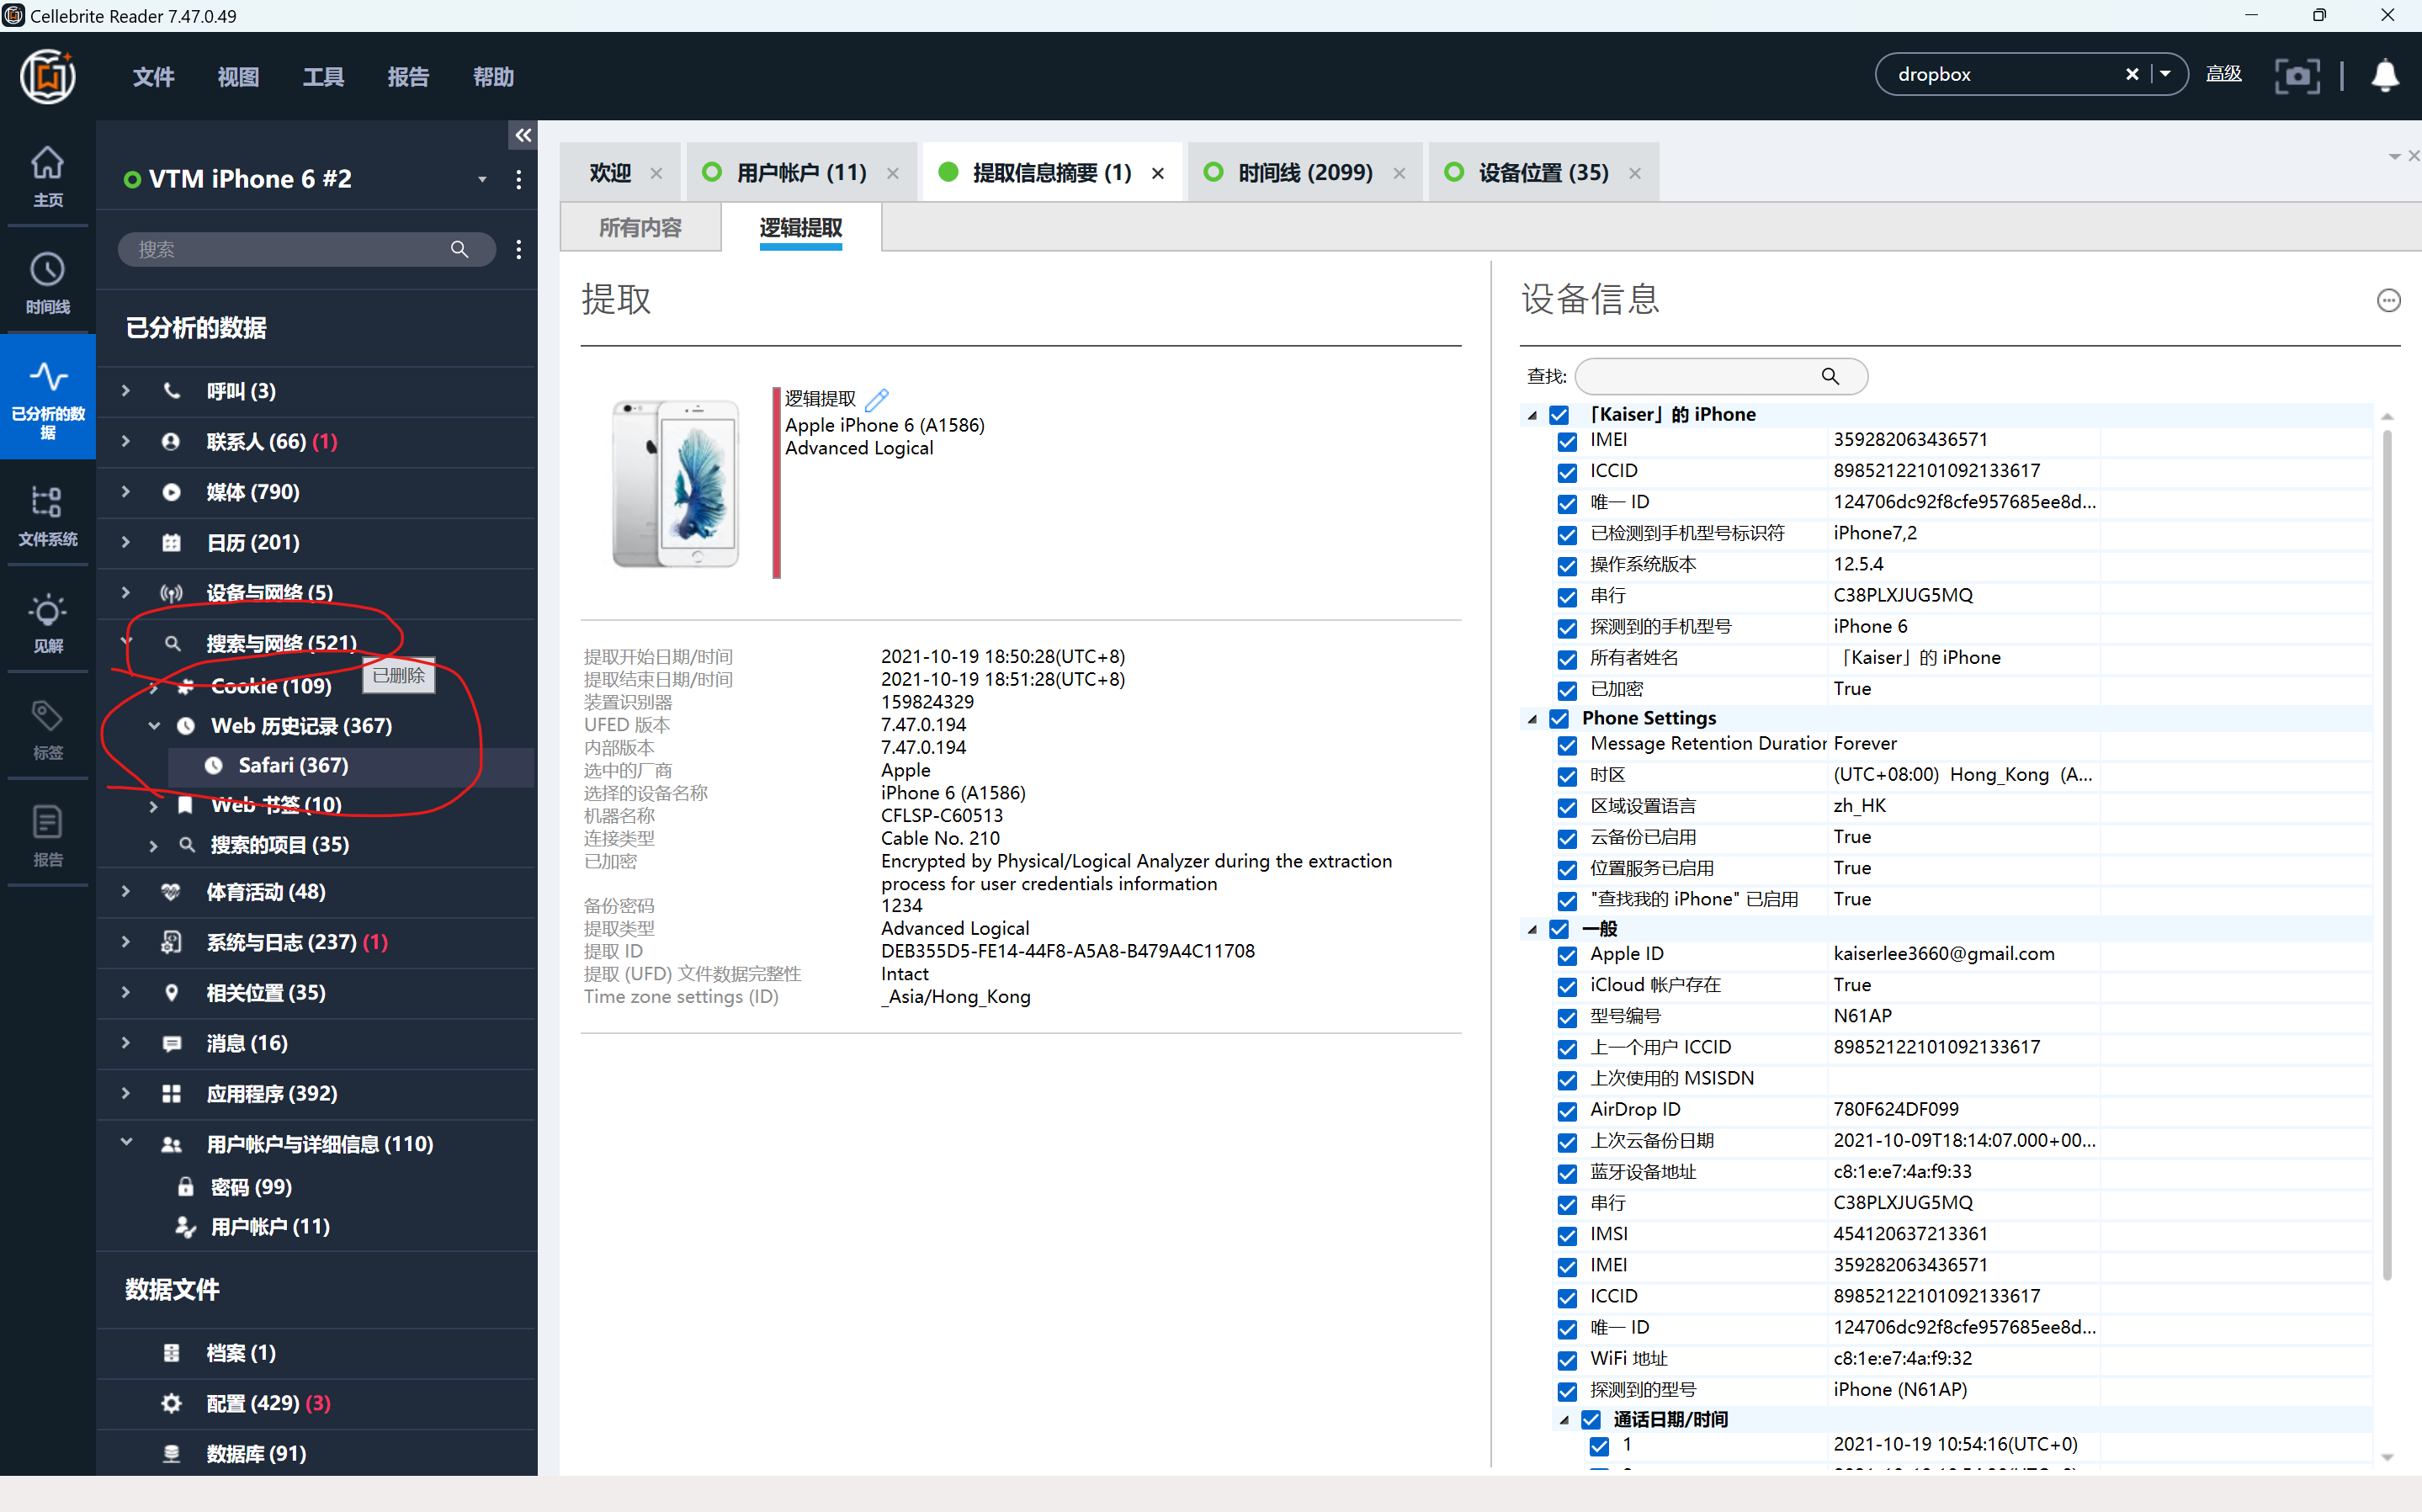Click the 高级 advanced search link
Screen dimensions: 2422x1512
click(x=2222, y=75)
